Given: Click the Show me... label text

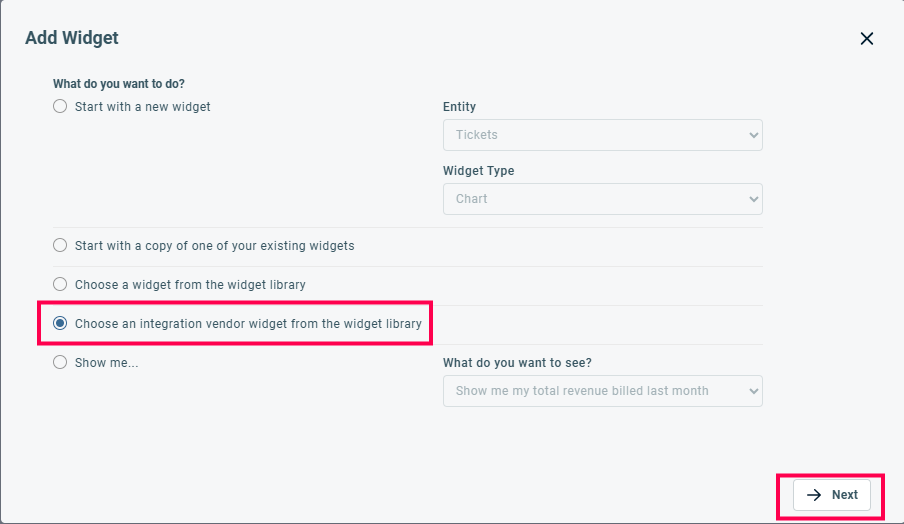Looking at the screenshot, I should (106, 363).
